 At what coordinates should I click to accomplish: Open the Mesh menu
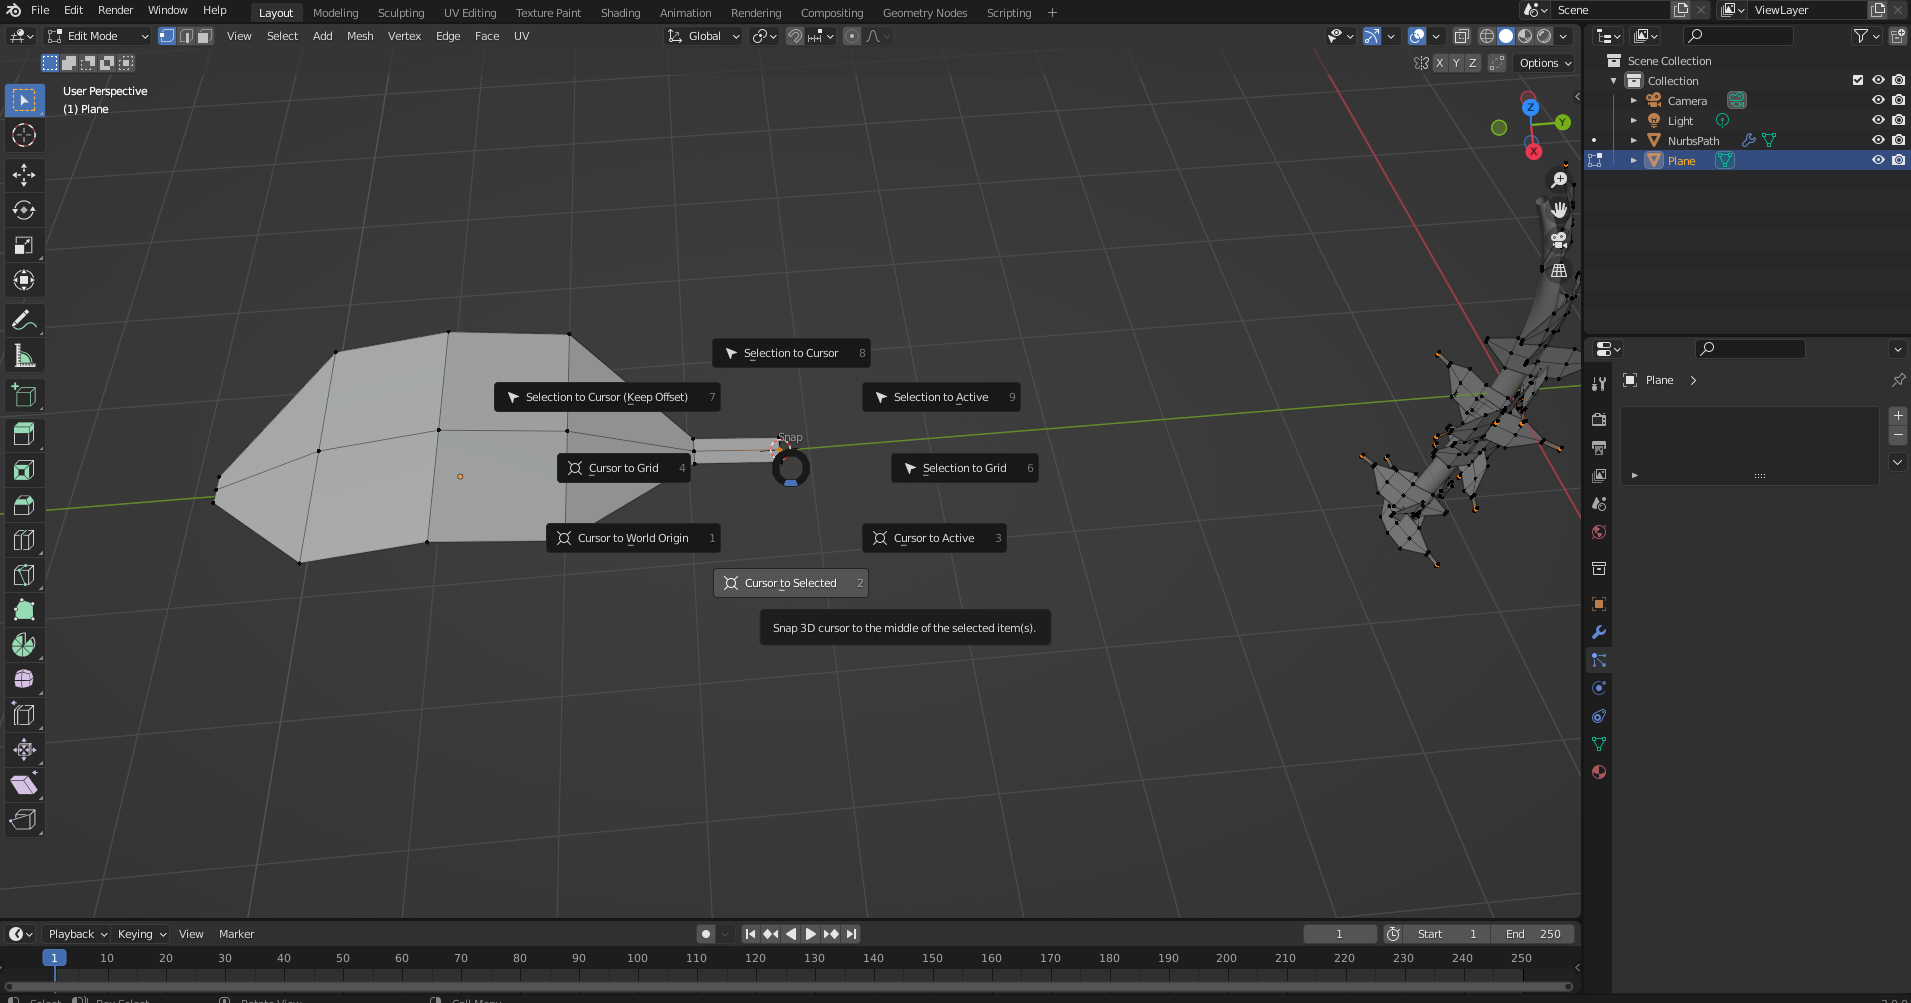[x=360, y=36]
